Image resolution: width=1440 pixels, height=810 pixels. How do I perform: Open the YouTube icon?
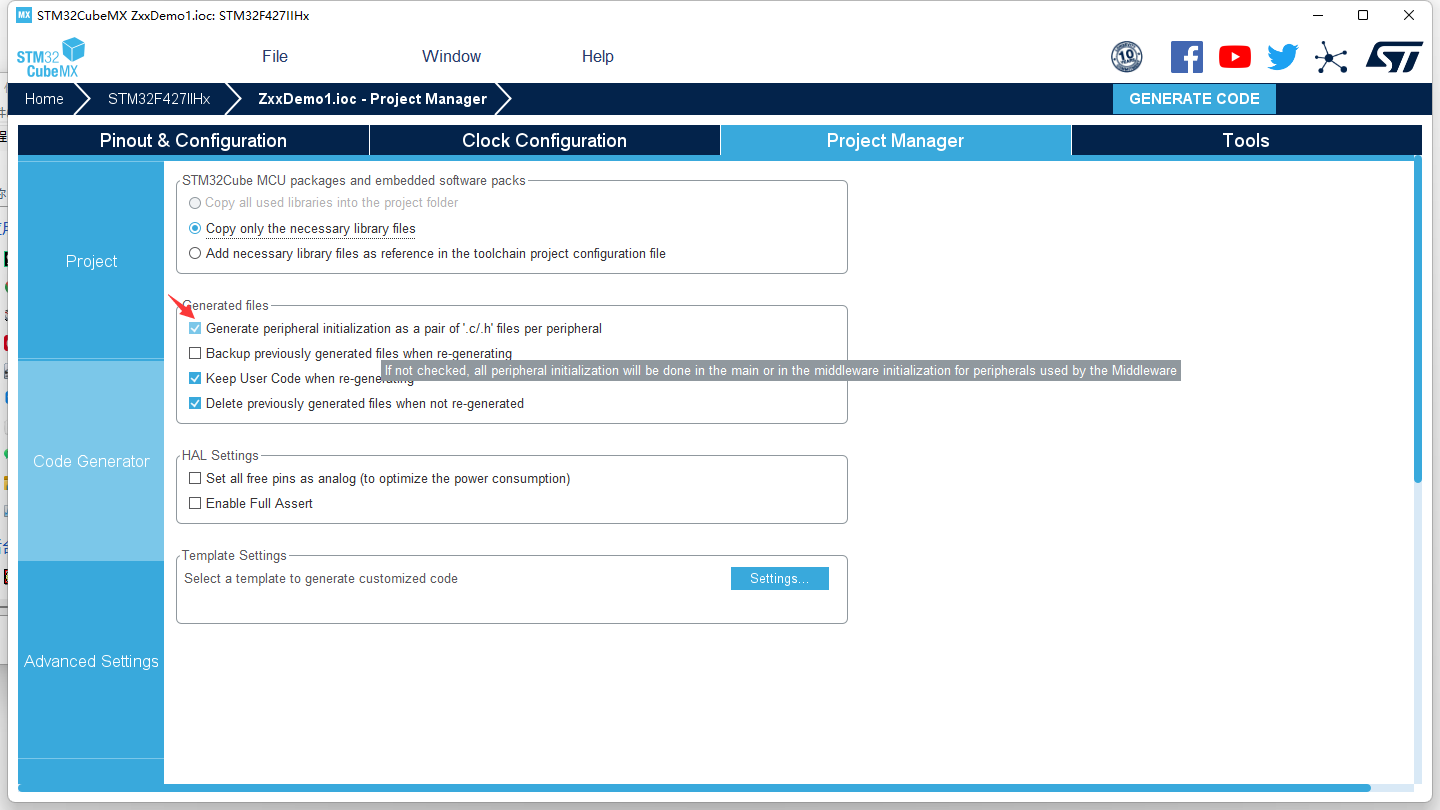[x=1235, y=57]
